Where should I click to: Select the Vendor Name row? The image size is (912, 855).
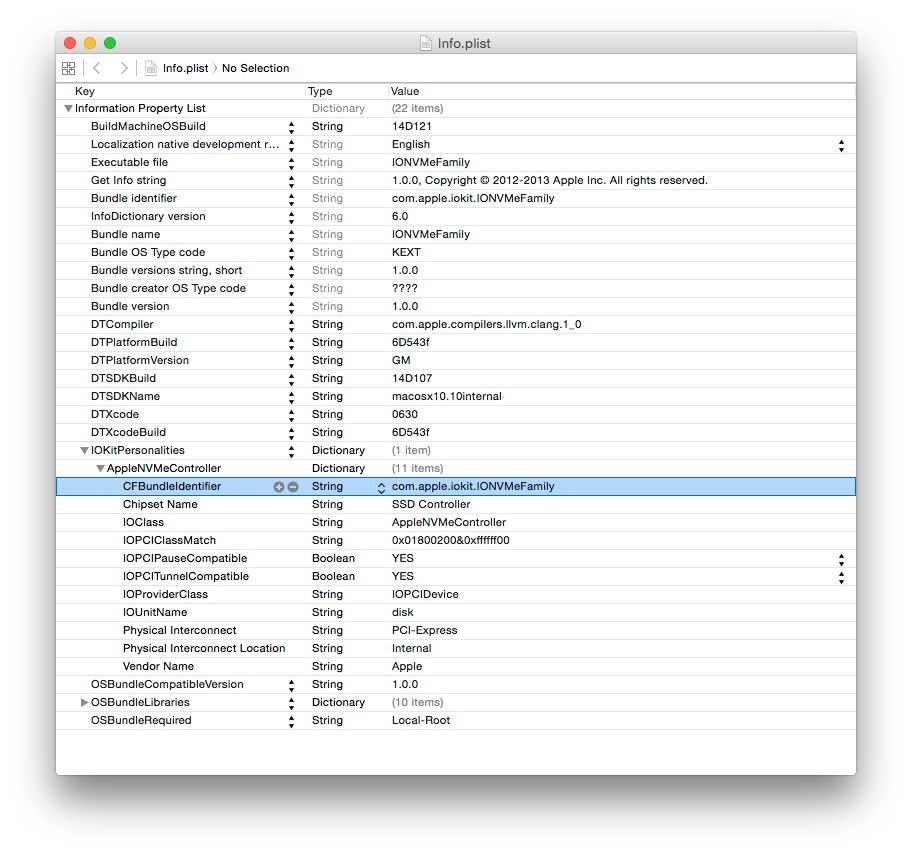(x=456, y=667)
